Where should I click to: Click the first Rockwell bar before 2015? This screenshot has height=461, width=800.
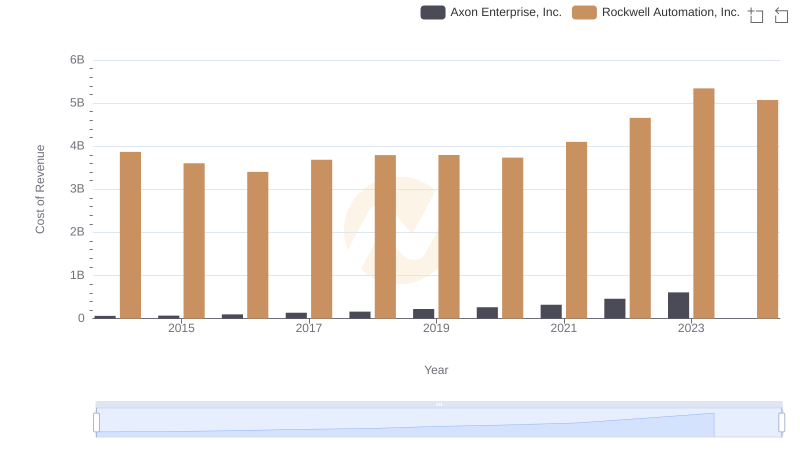pyautogui.click(x=130, y=235)
